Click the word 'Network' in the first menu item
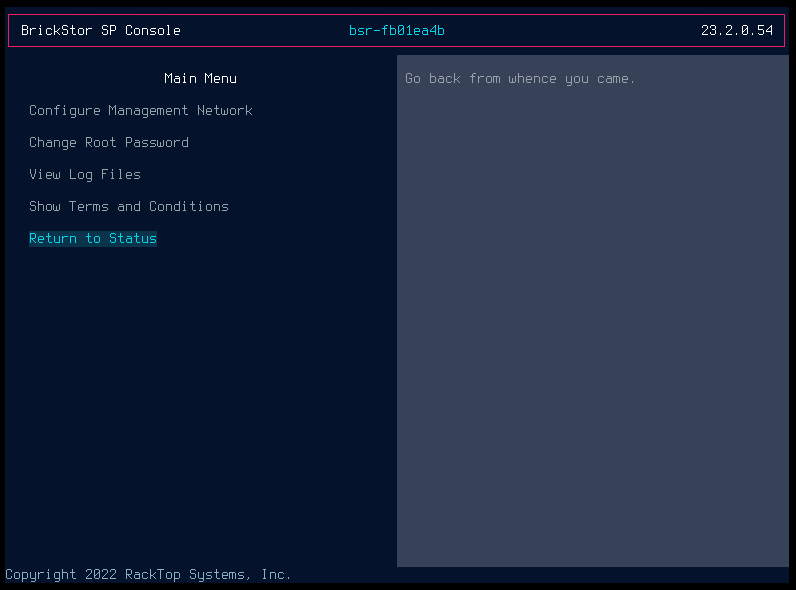This screenshot has width=796, height=590. pos(224,110)
